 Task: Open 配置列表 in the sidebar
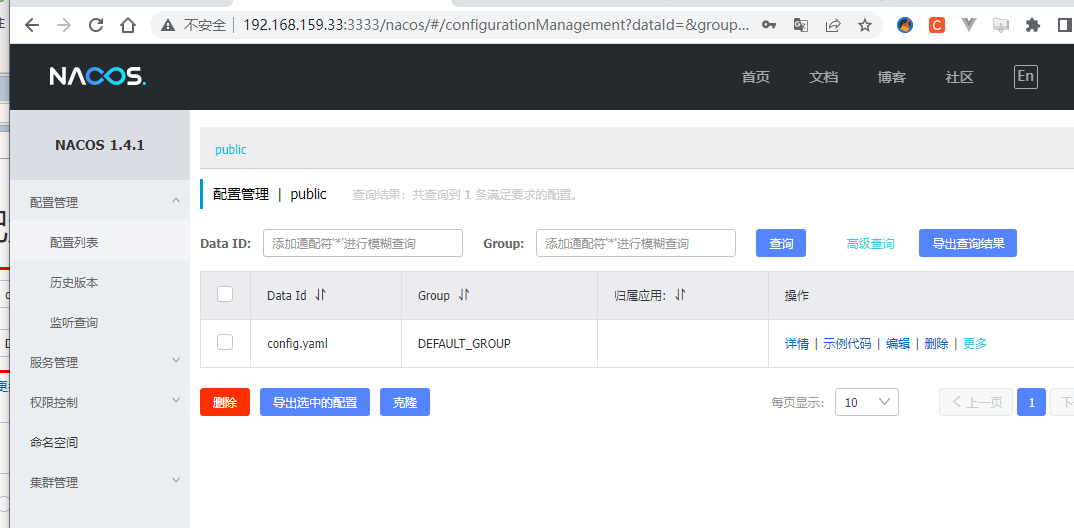74,242
